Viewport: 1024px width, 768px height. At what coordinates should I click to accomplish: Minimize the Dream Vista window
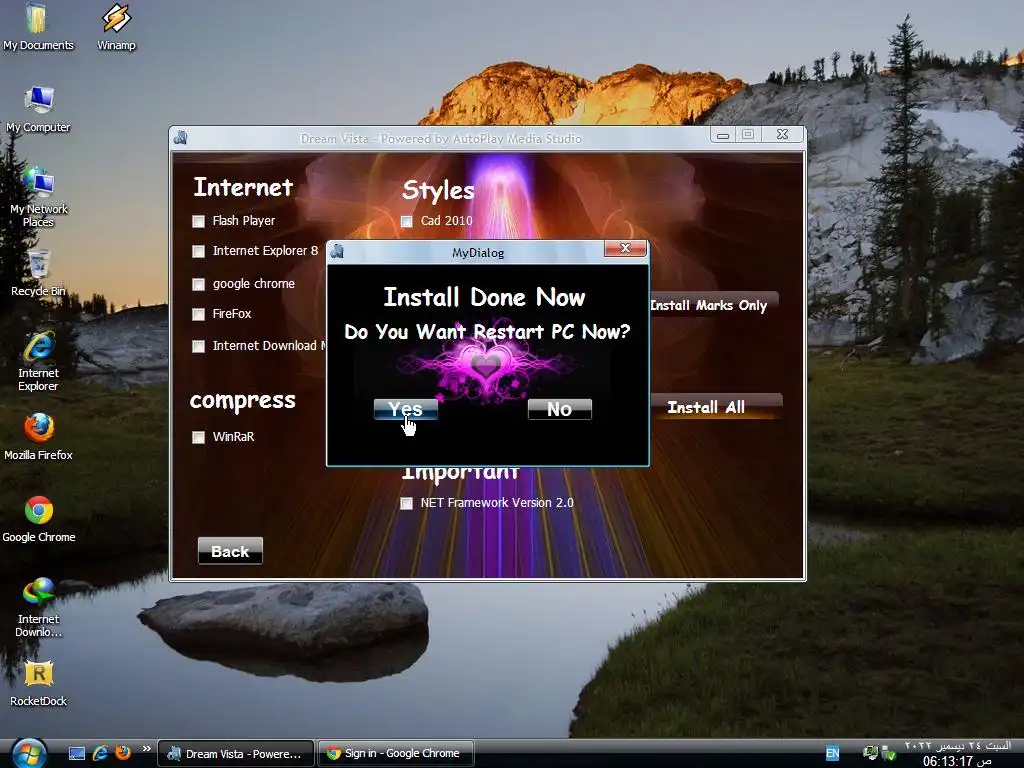tap(723, 135)
